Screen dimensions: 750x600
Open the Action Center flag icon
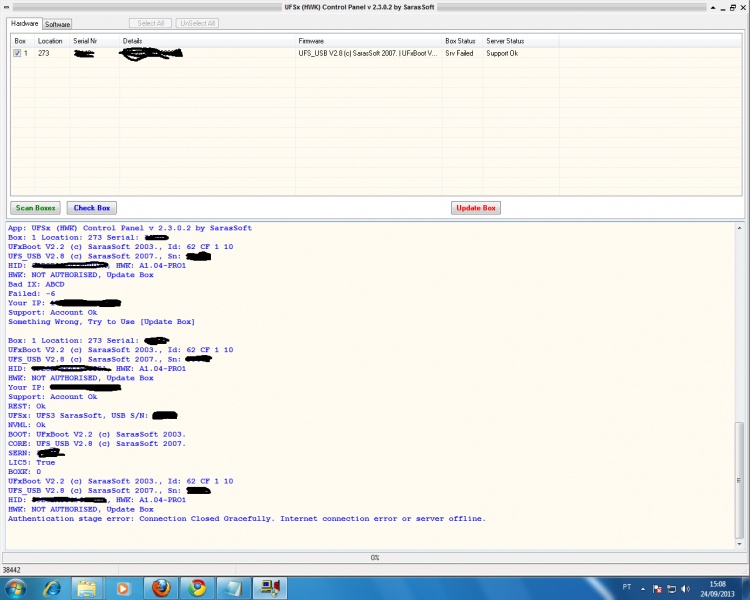point(657,589)
